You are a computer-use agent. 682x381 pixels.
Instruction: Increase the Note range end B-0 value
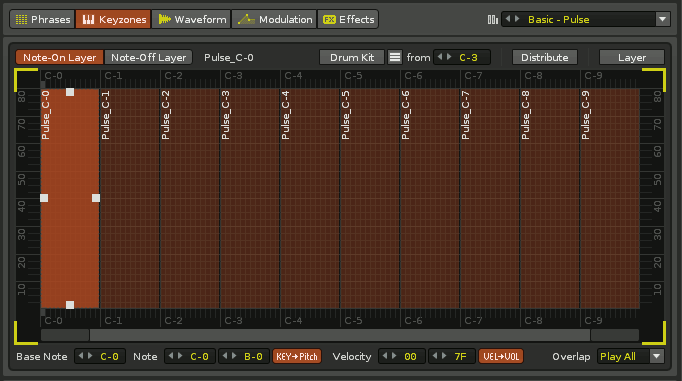234,356
